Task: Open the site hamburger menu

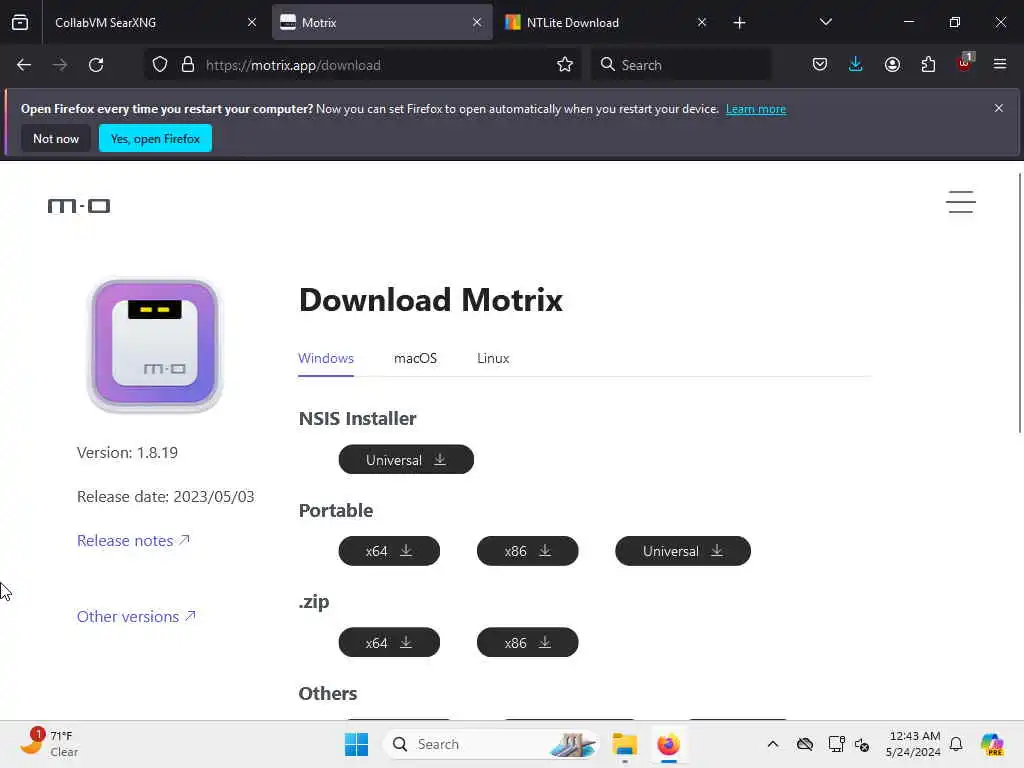Action: tap(961, 202)
